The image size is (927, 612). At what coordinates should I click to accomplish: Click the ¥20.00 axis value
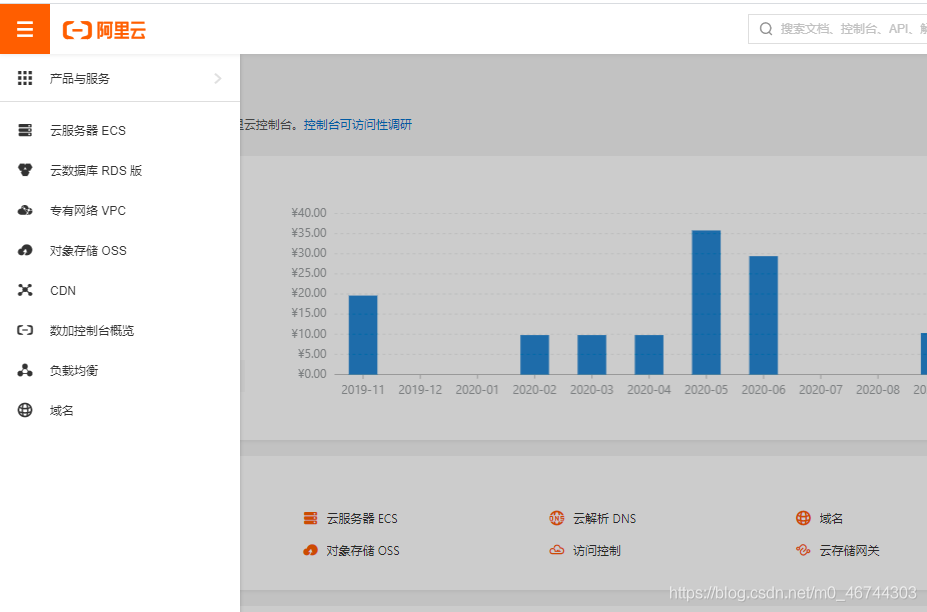(x=309, y=293)
